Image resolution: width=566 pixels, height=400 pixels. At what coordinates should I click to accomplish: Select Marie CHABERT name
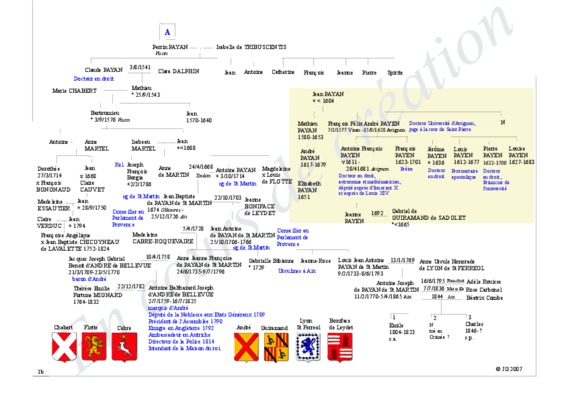pos(74,91)
